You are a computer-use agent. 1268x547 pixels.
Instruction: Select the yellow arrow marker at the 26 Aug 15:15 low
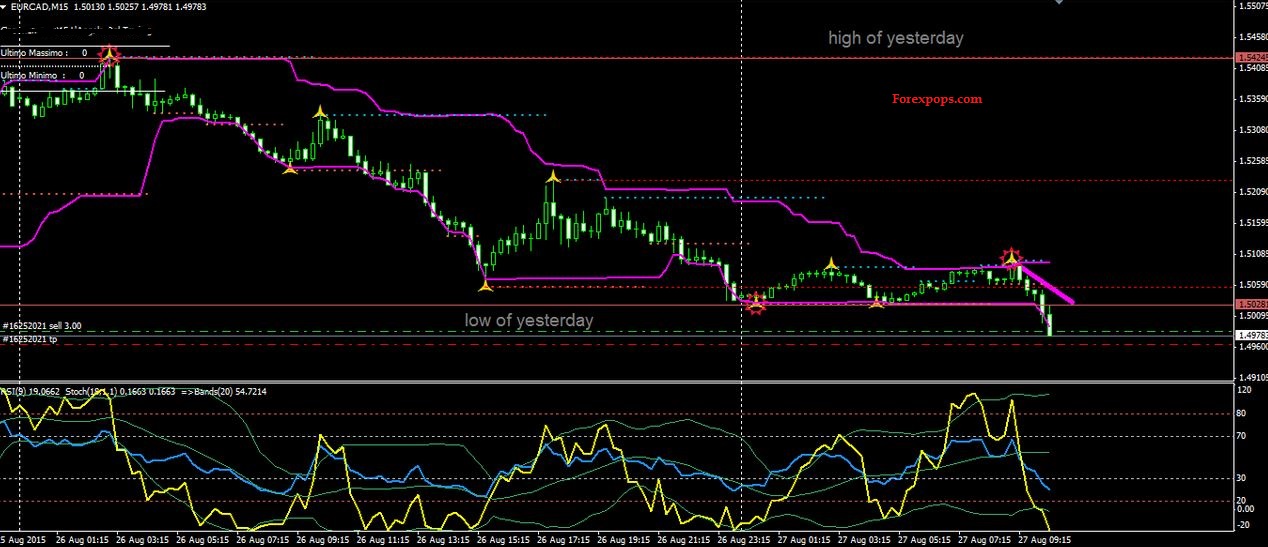[x=485, y=287]
